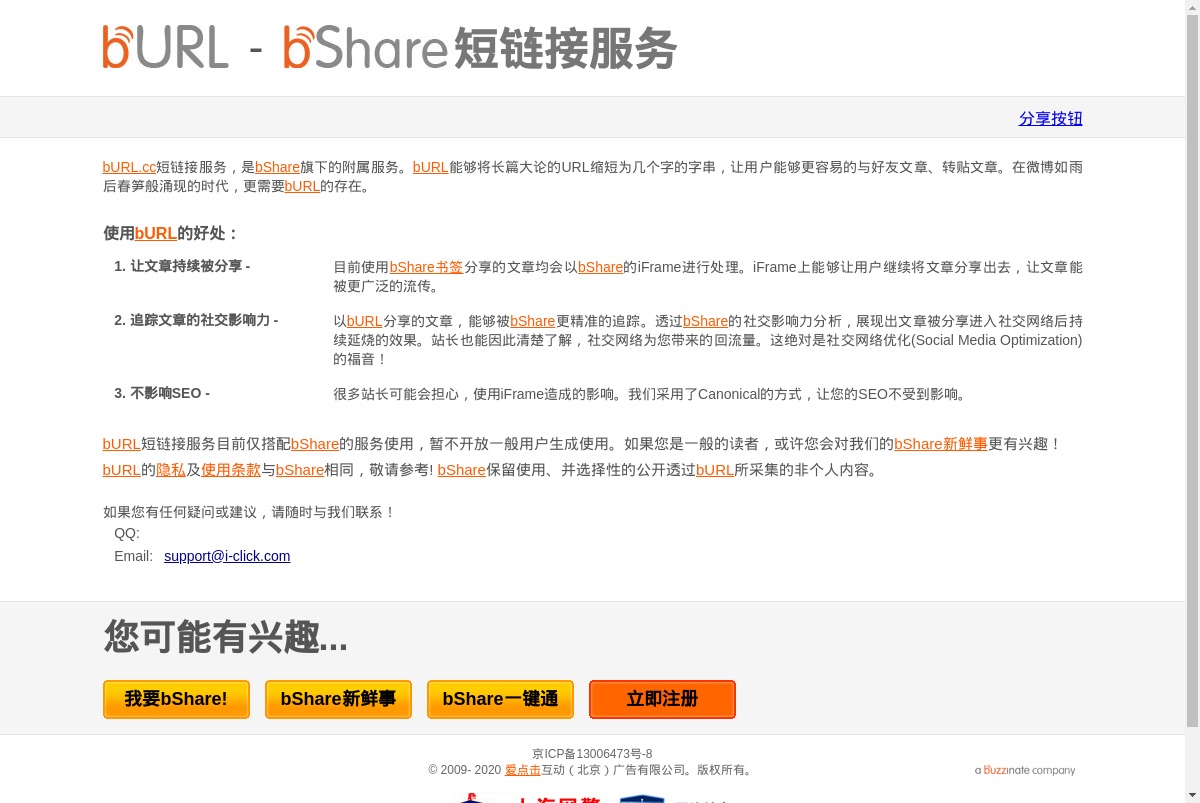Click the 我要bShare! button
1200x803 pixels.
176,699
